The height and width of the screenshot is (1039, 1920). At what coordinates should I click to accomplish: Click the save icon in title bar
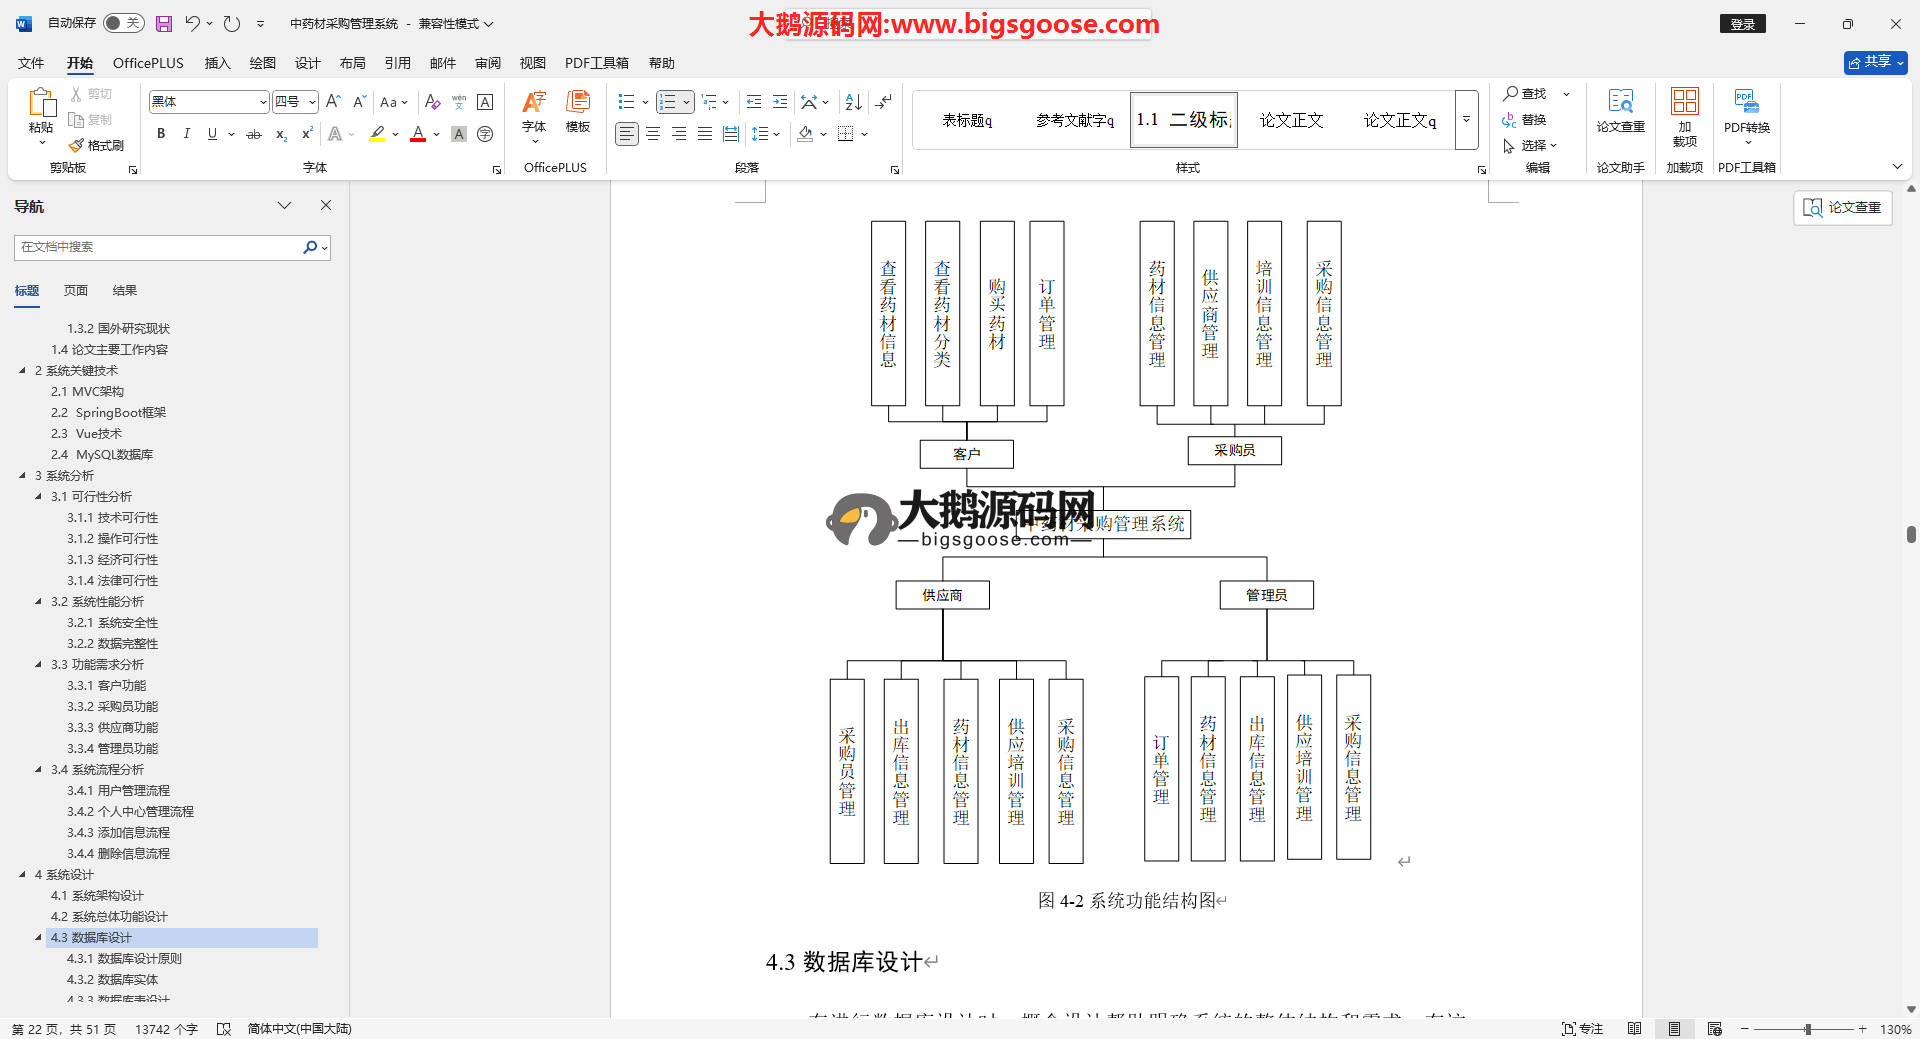pyautogui.click(x=164, y=23)
